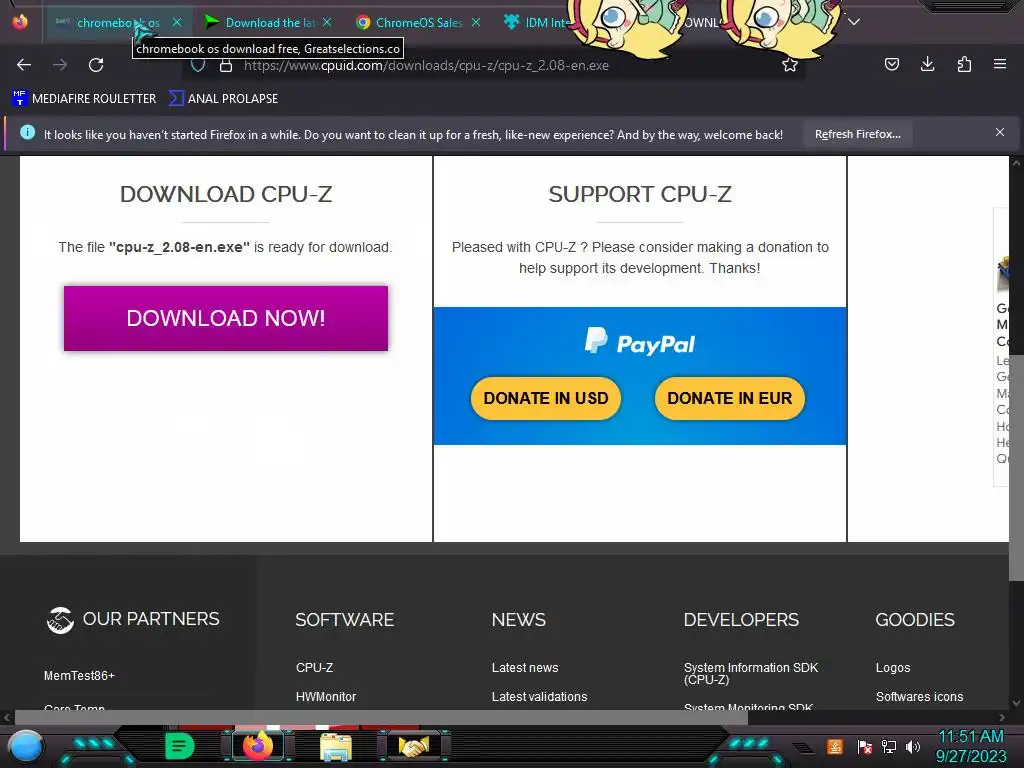The image size is (1024, 768).
Task: Open the CPU-Z software footer link
Action: coord(314,667)
